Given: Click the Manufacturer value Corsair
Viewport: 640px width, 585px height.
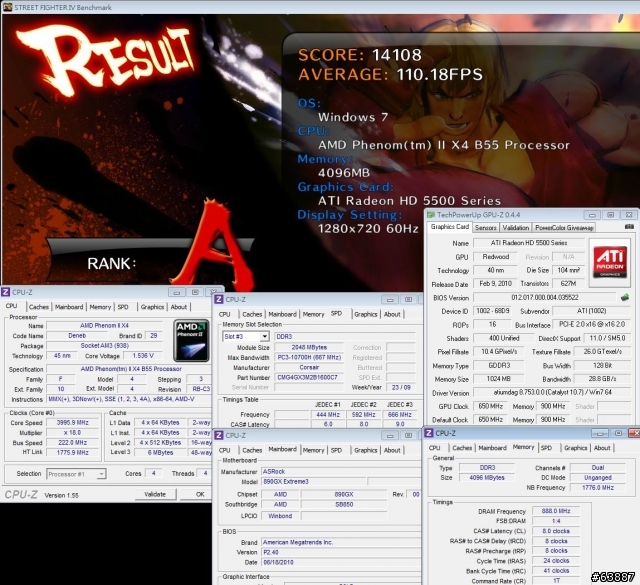Looking at the screenshot, I should 309,367.
